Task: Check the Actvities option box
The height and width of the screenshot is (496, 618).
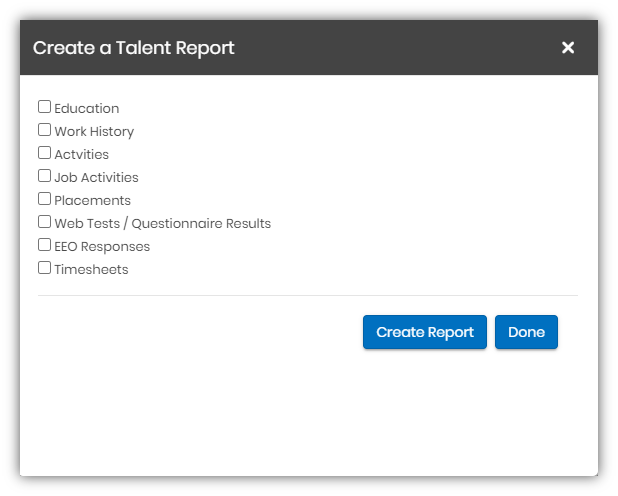Action: [x=44, y=153]
